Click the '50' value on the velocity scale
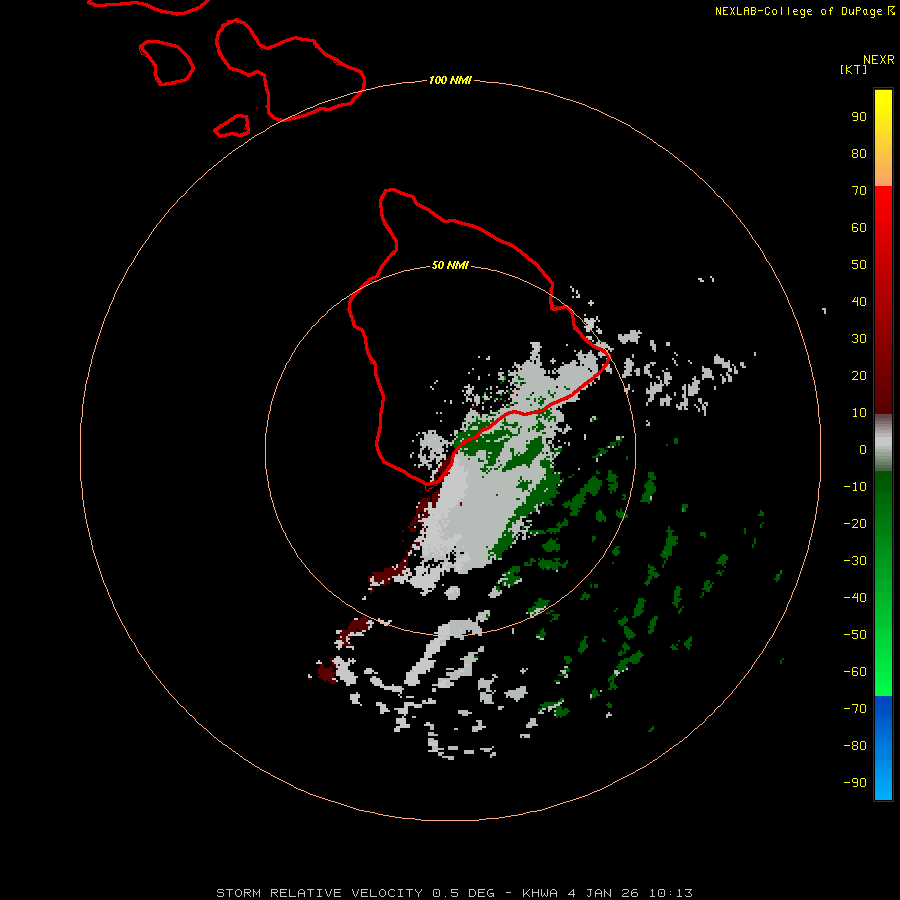Image resolution: width=900 pixels, height=900 pixels. click(x=859, y=265)
